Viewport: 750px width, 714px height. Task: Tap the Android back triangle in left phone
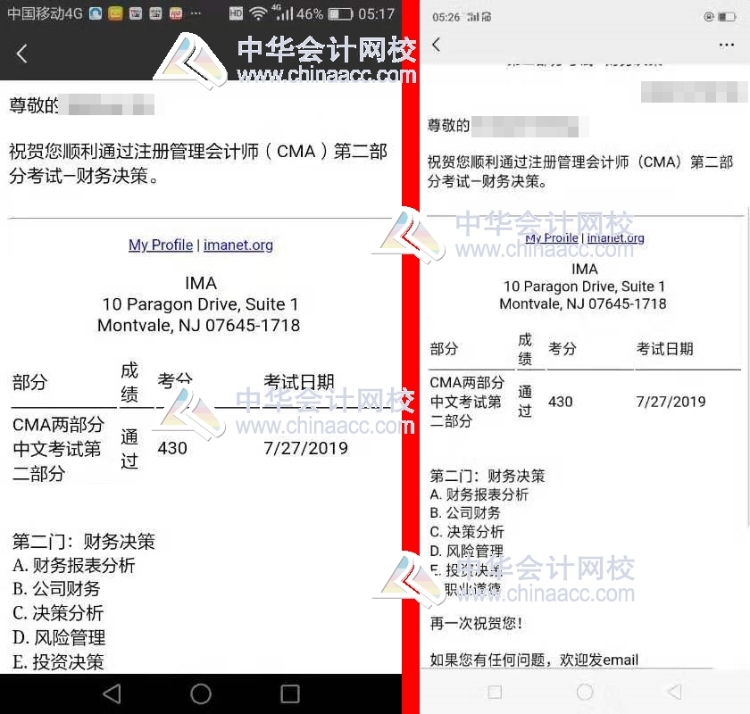[112, 693]
